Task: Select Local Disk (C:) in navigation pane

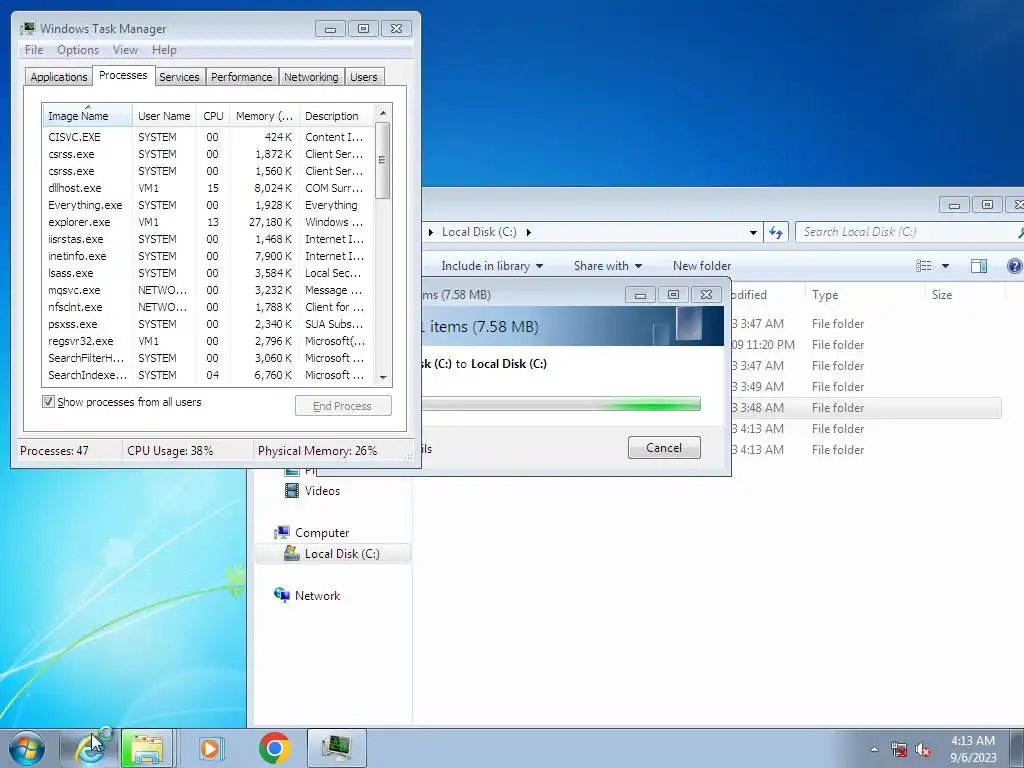Action: click(x=332, y=554)
